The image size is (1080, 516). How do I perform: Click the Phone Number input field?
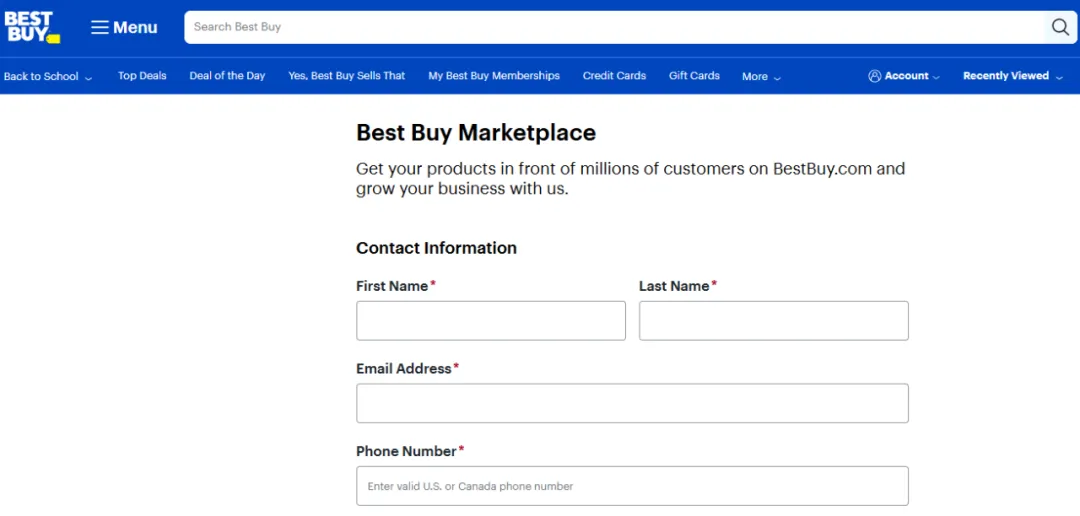click(632, 486)
